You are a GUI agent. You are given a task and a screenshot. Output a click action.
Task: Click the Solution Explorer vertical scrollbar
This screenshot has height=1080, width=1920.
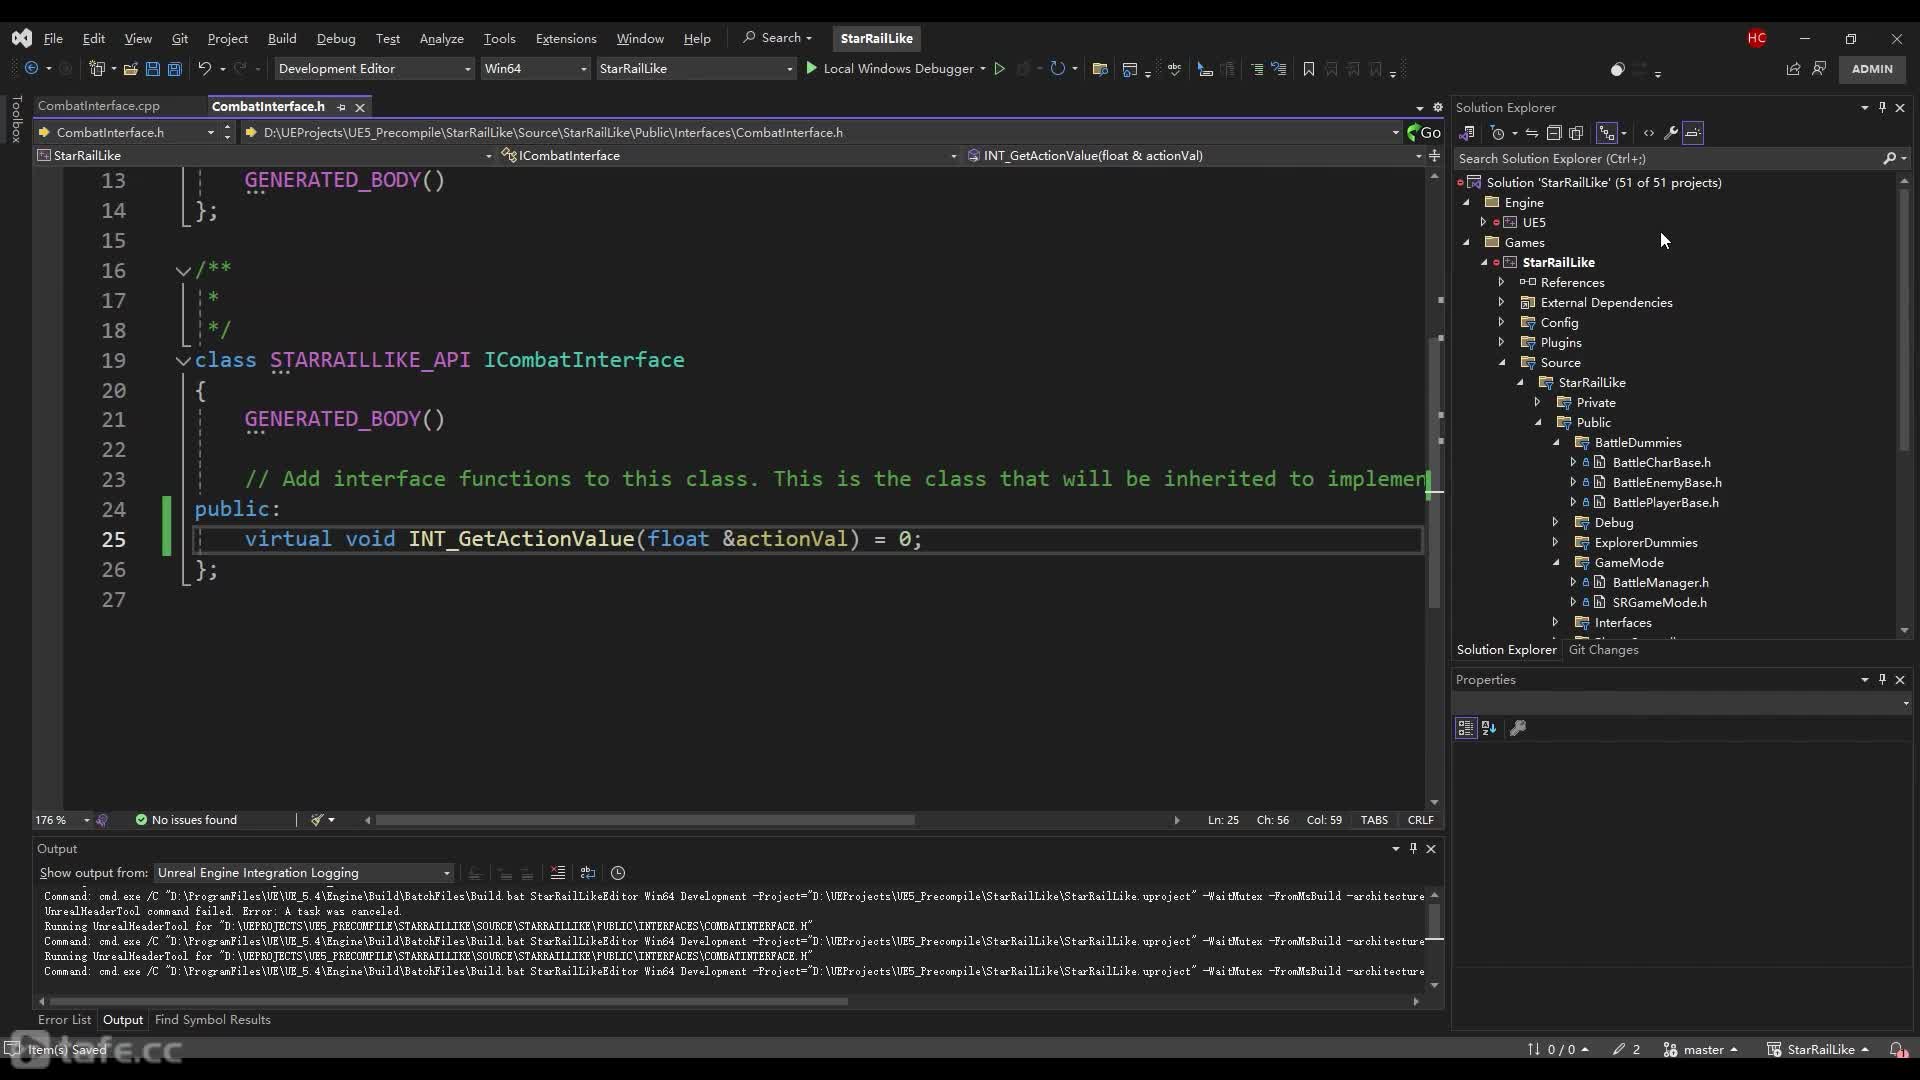(1904, 320)
